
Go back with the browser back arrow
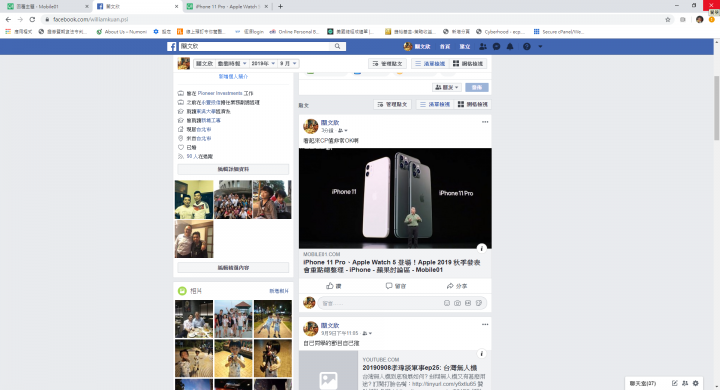(8, 19)
